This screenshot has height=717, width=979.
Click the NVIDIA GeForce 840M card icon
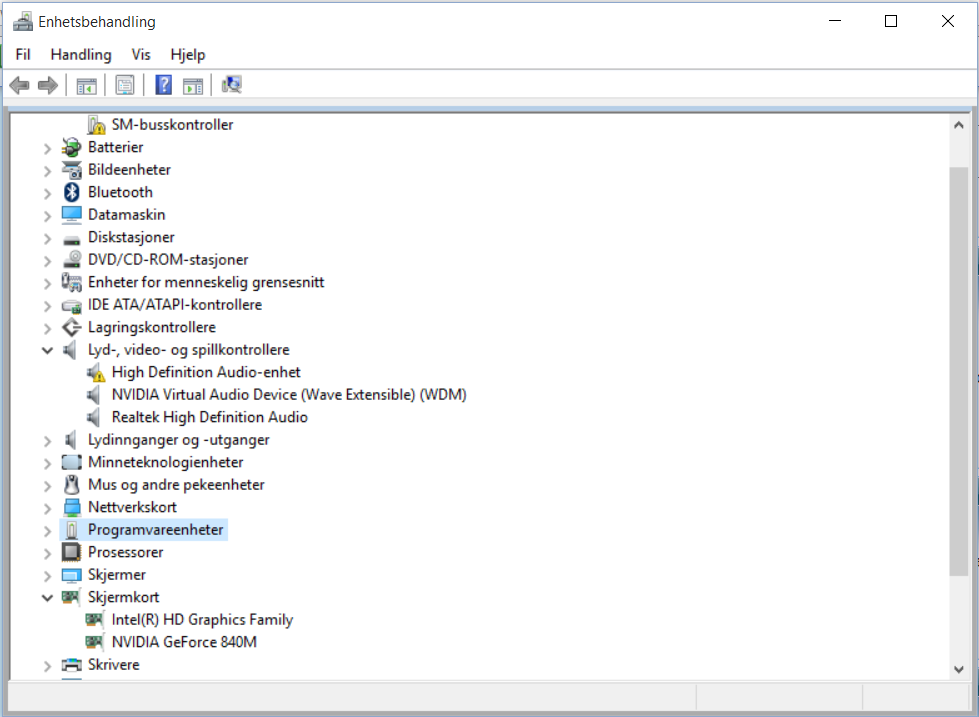(x=94, y=642)
